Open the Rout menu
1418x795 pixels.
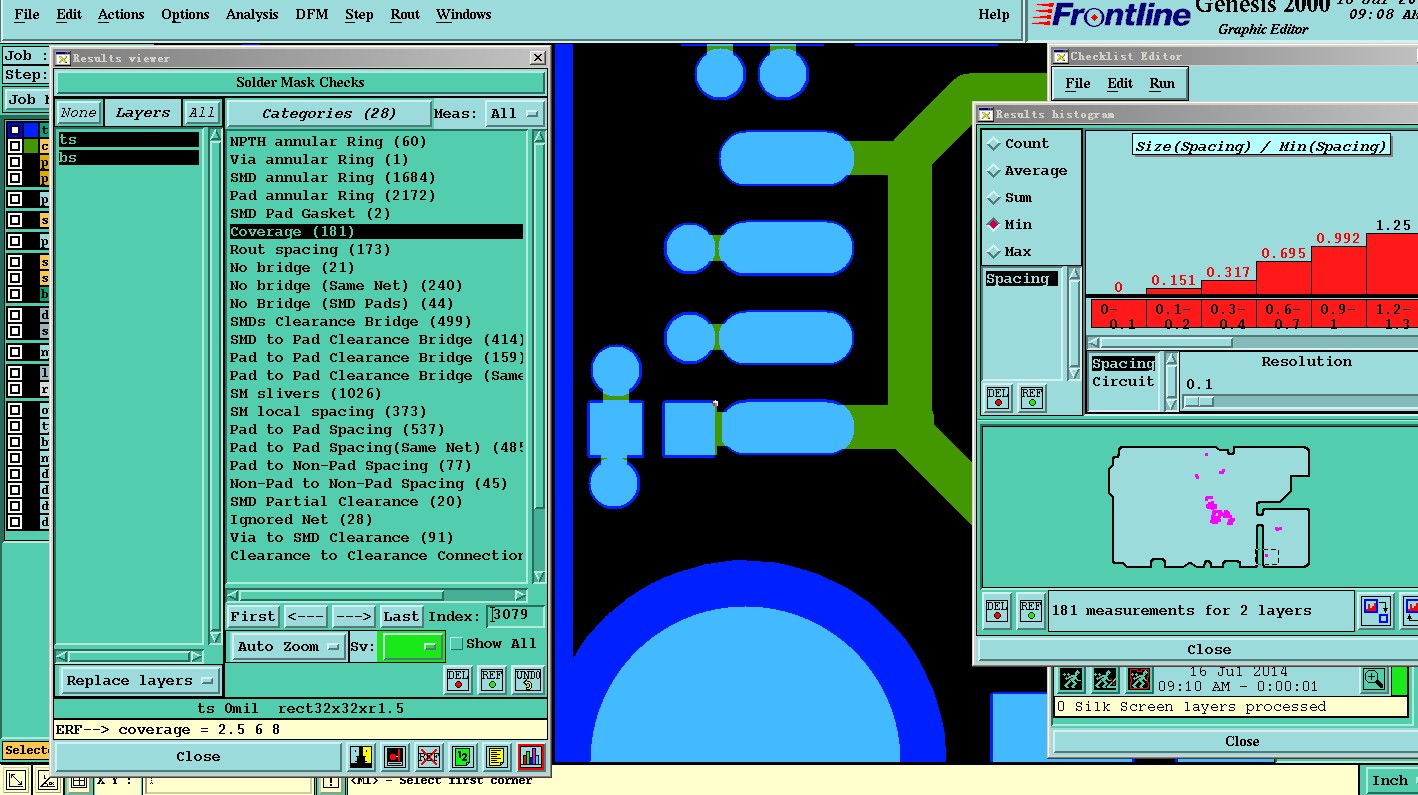pos(405,14)
